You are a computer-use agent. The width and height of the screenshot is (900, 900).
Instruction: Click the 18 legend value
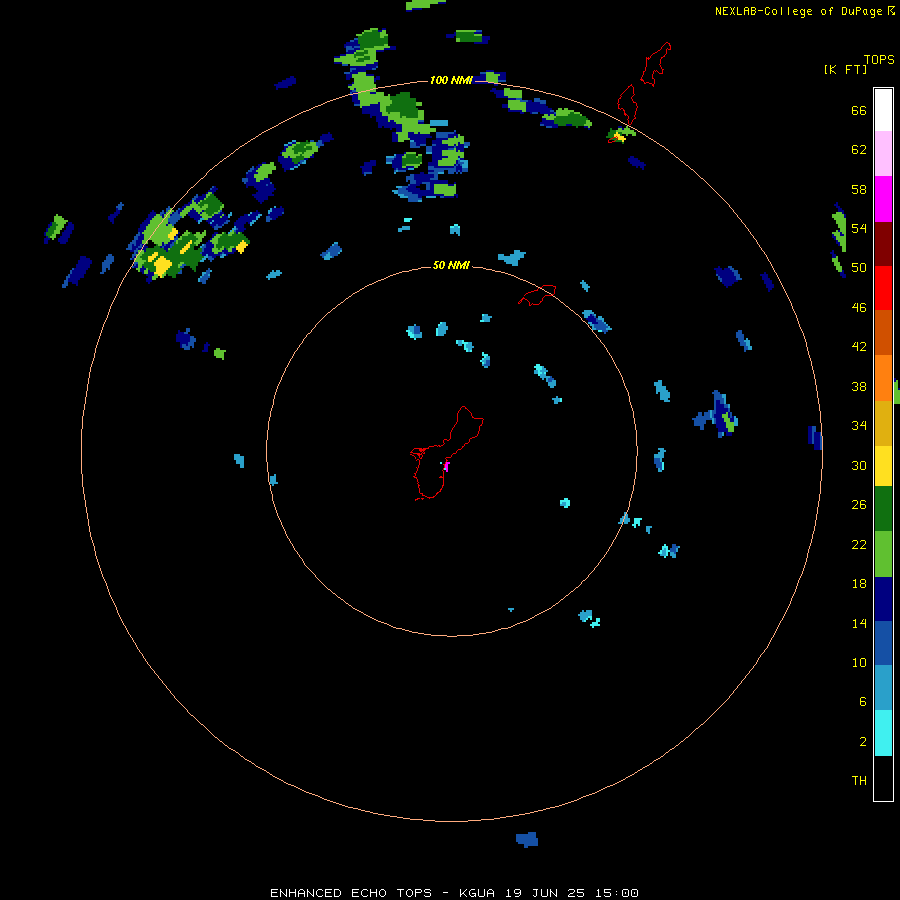[x=859, y=584]
